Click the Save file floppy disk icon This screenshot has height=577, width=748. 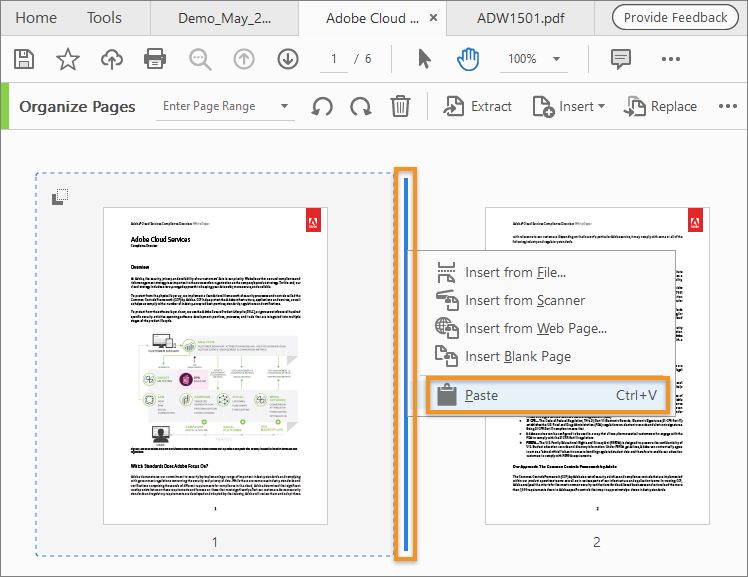click(24, 59)
